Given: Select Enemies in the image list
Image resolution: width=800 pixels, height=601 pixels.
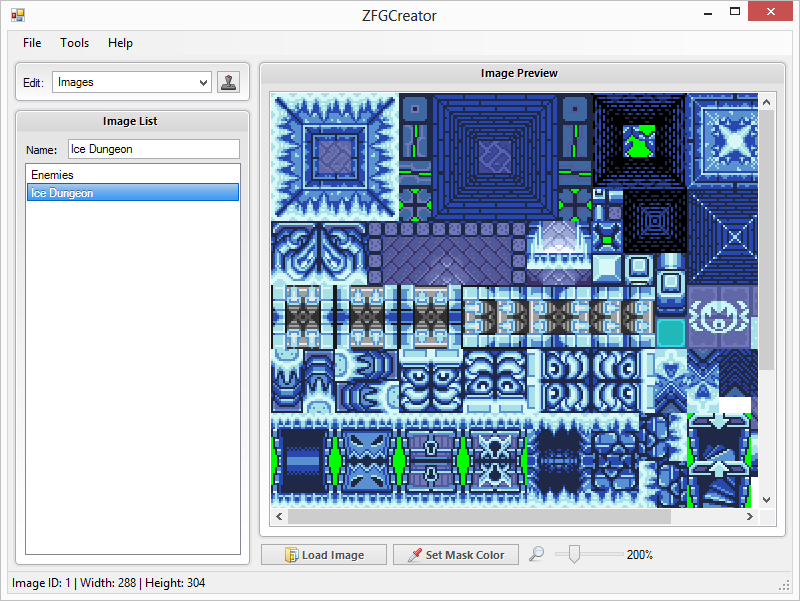Looking at the screenshot, I should click(x=133, y=174).
